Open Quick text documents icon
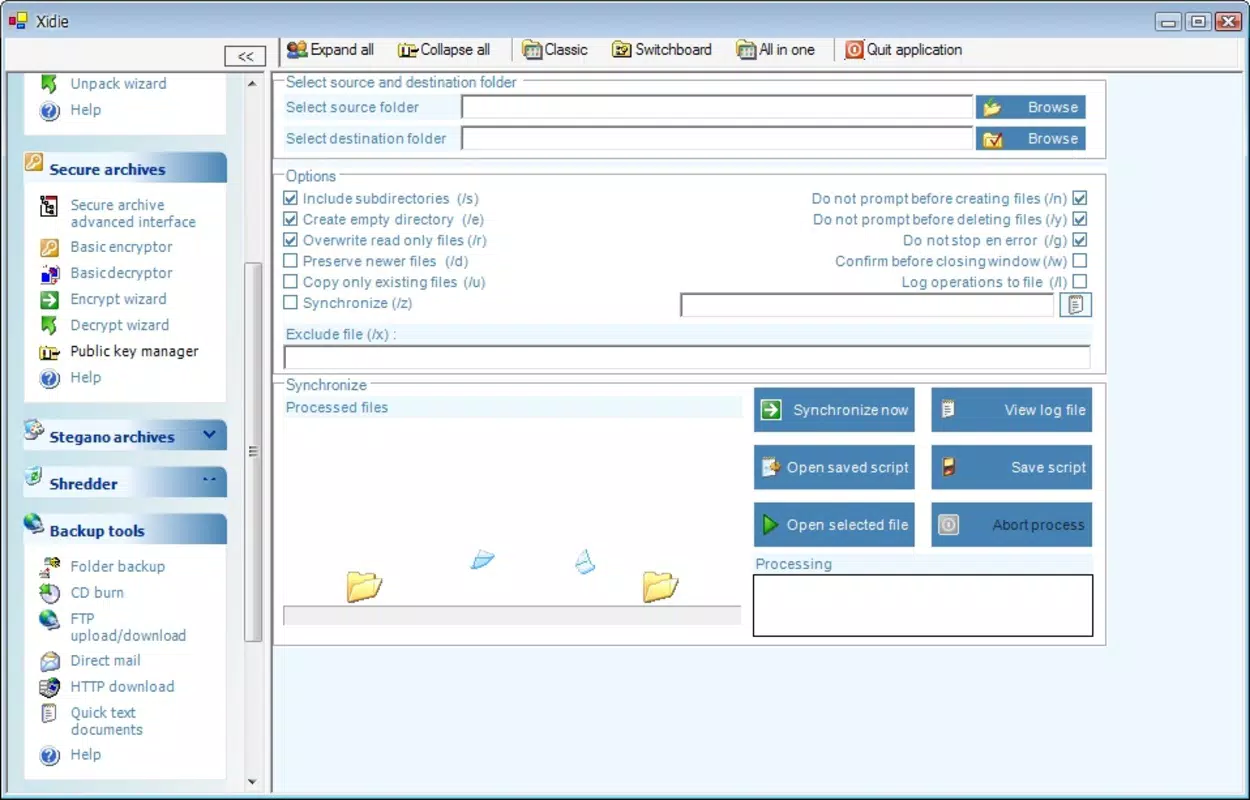 pos(49,714)
